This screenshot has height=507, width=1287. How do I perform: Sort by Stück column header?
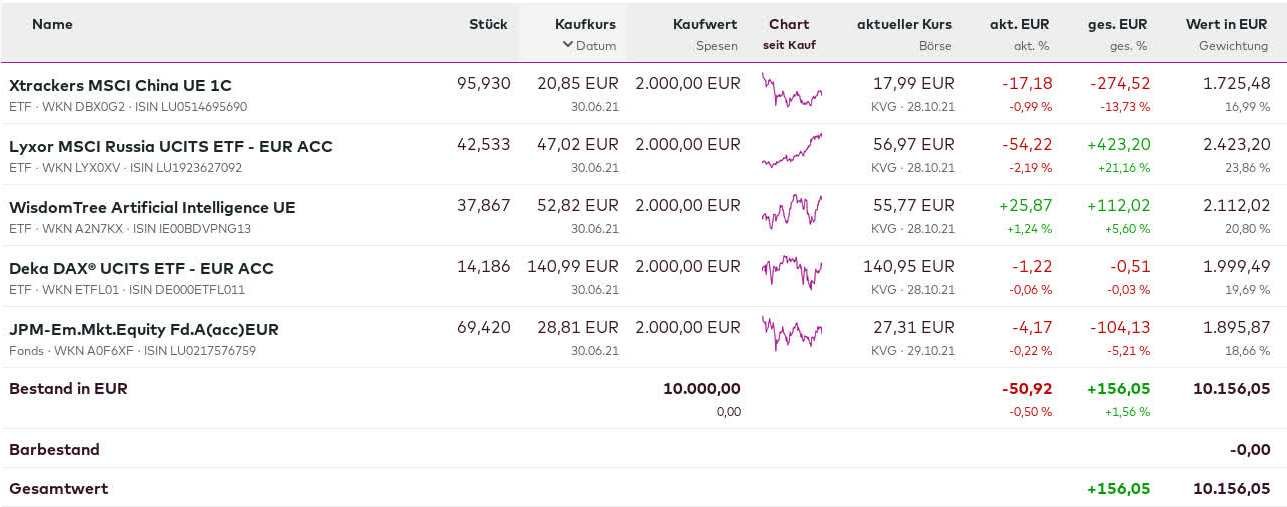pyautogui.click(x=488, y=24)
